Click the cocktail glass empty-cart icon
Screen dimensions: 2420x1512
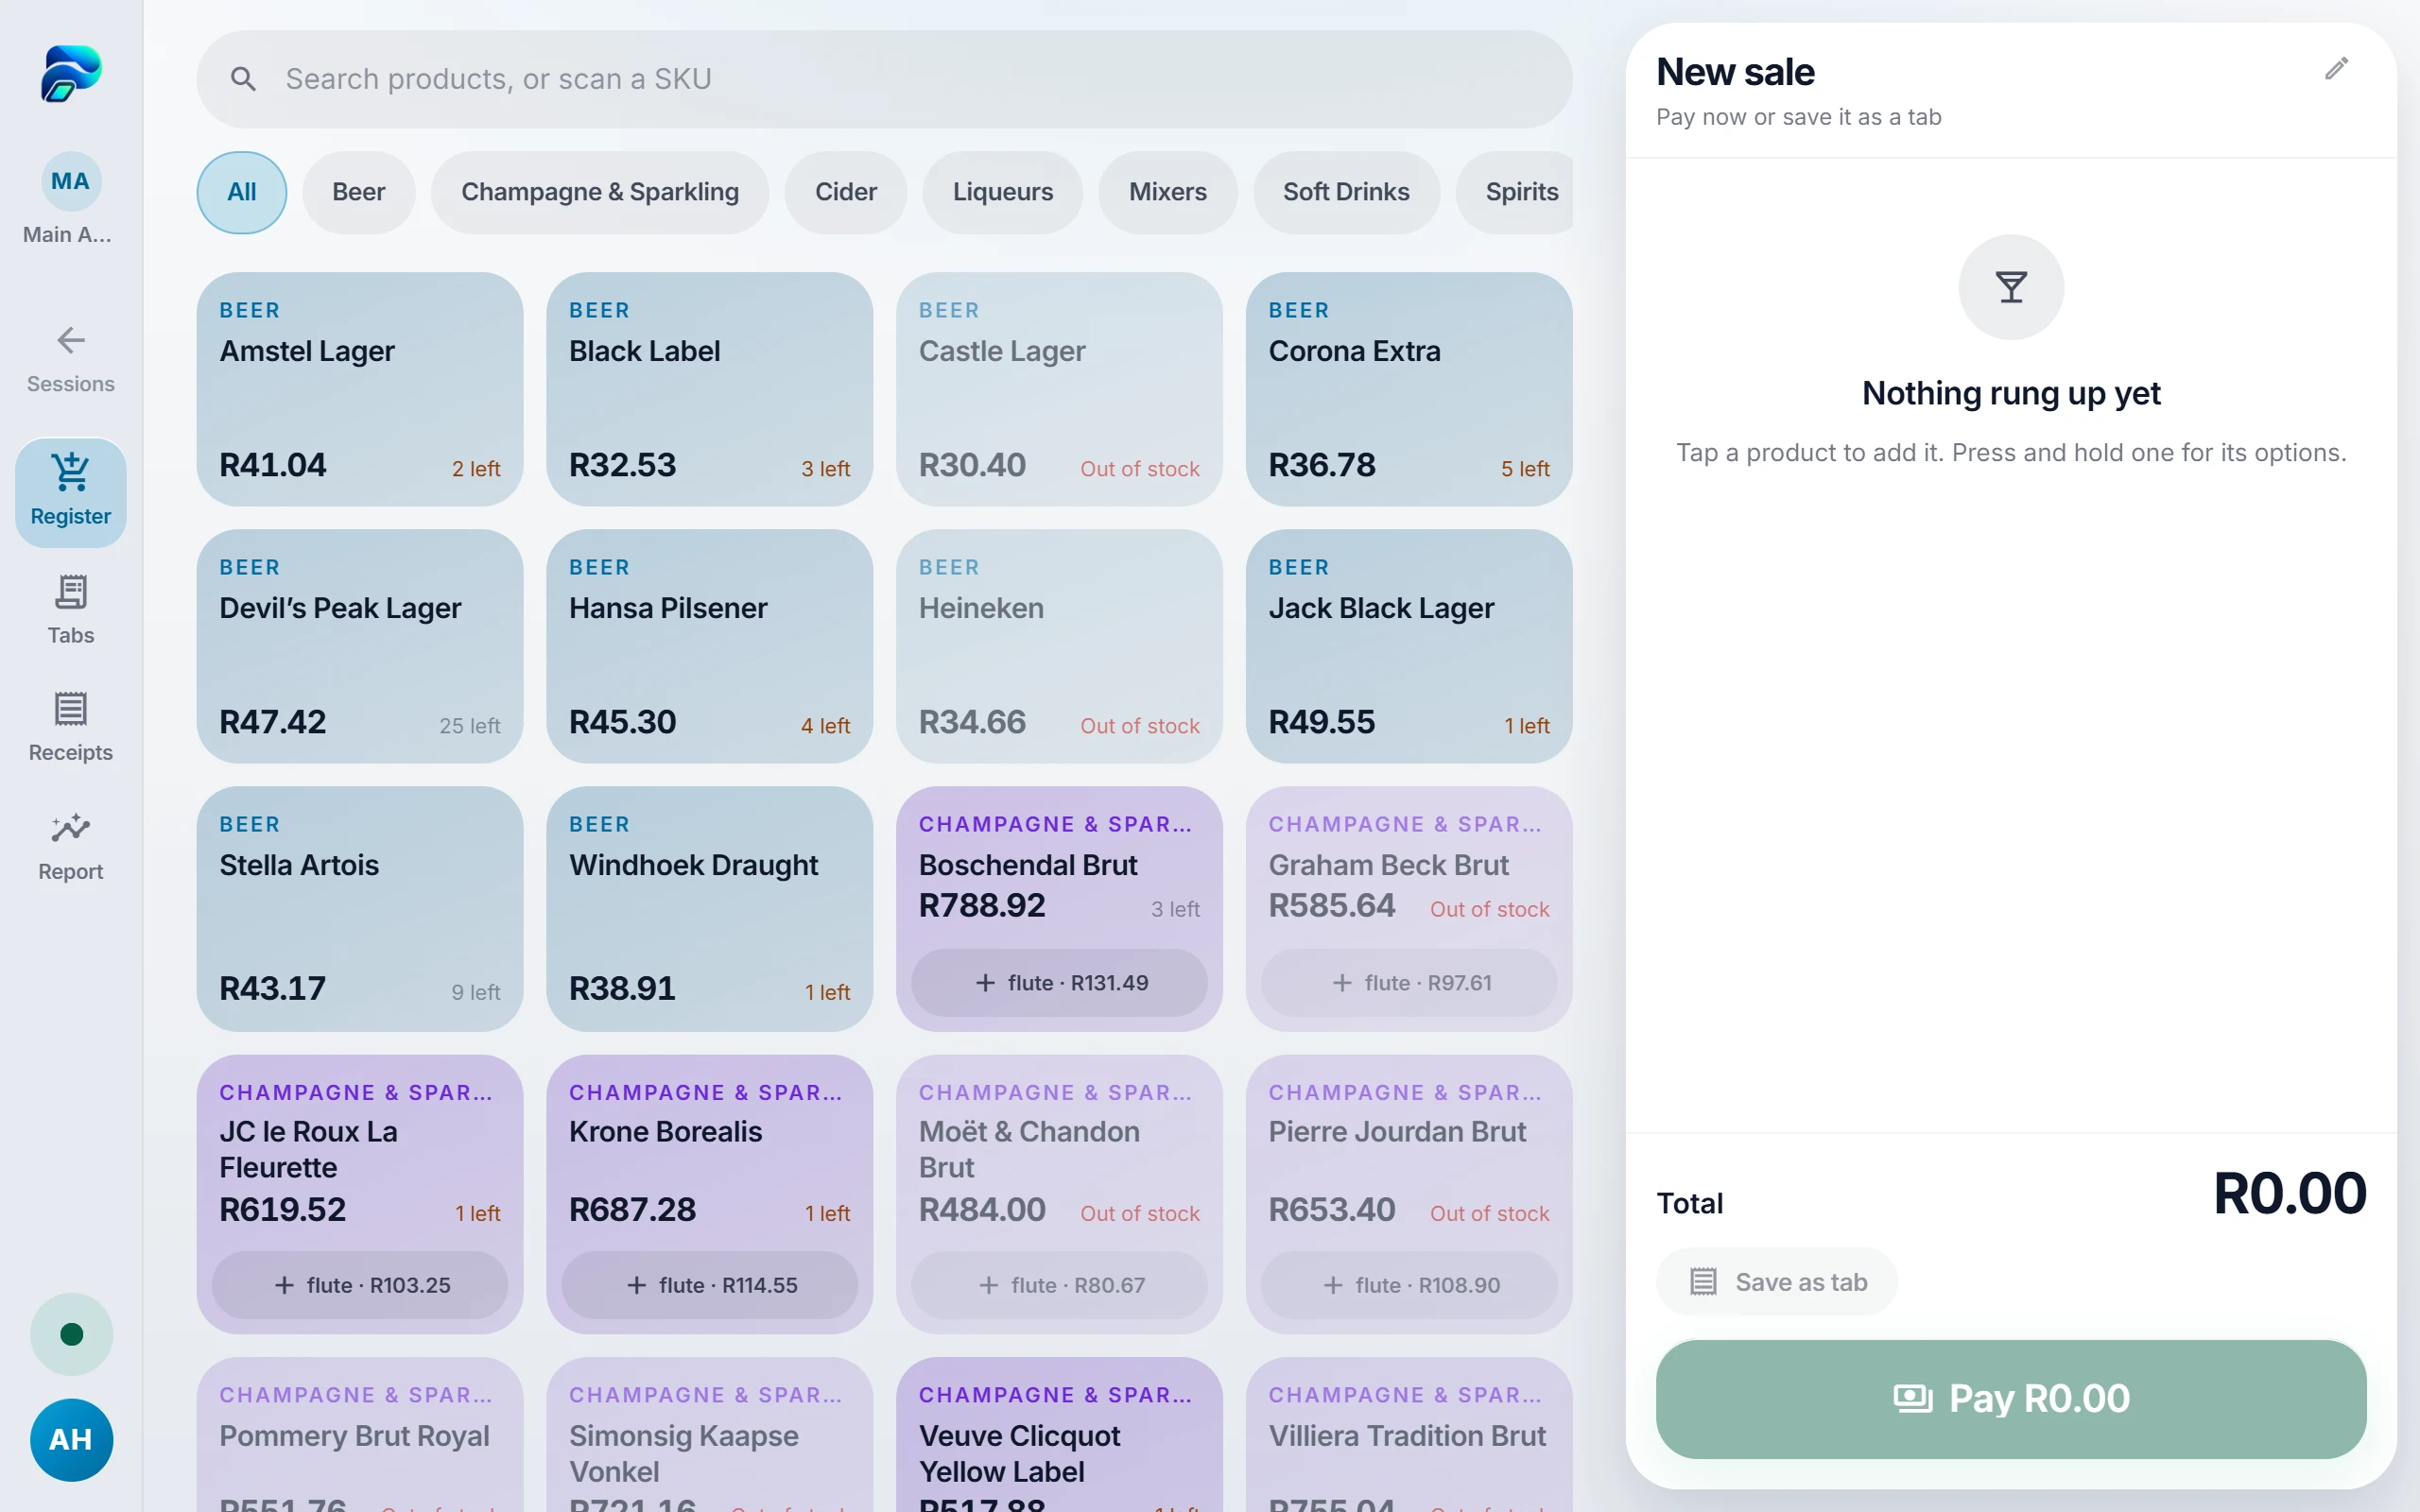[2011, 287]
